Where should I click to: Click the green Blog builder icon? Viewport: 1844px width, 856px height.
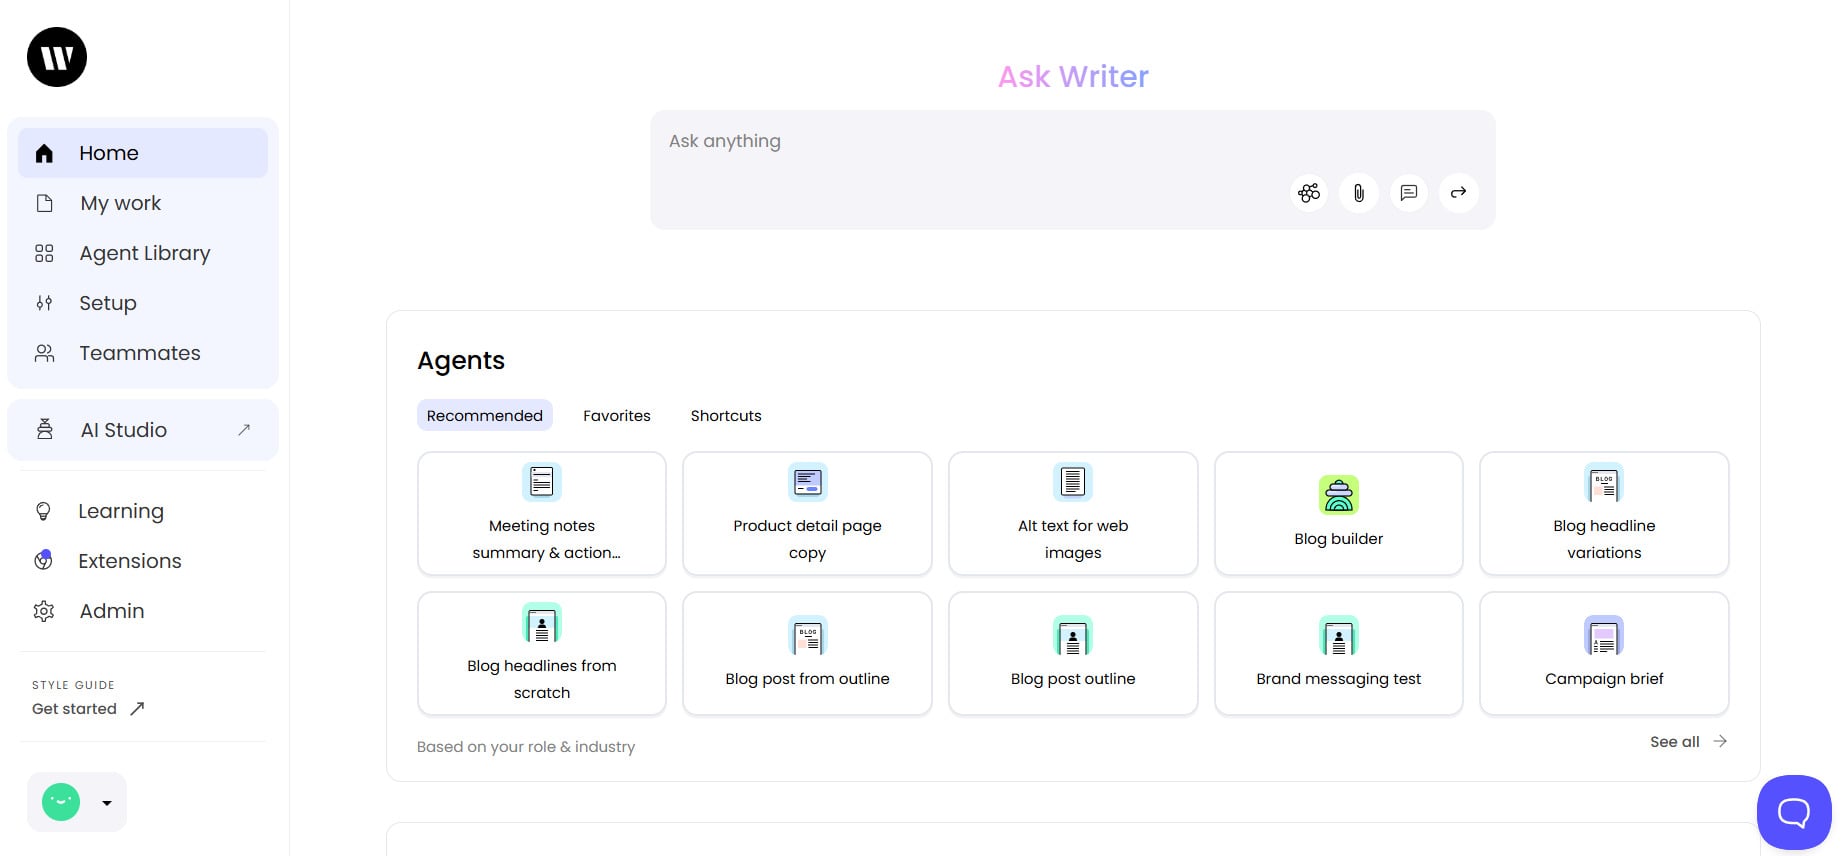(1339, 495)
